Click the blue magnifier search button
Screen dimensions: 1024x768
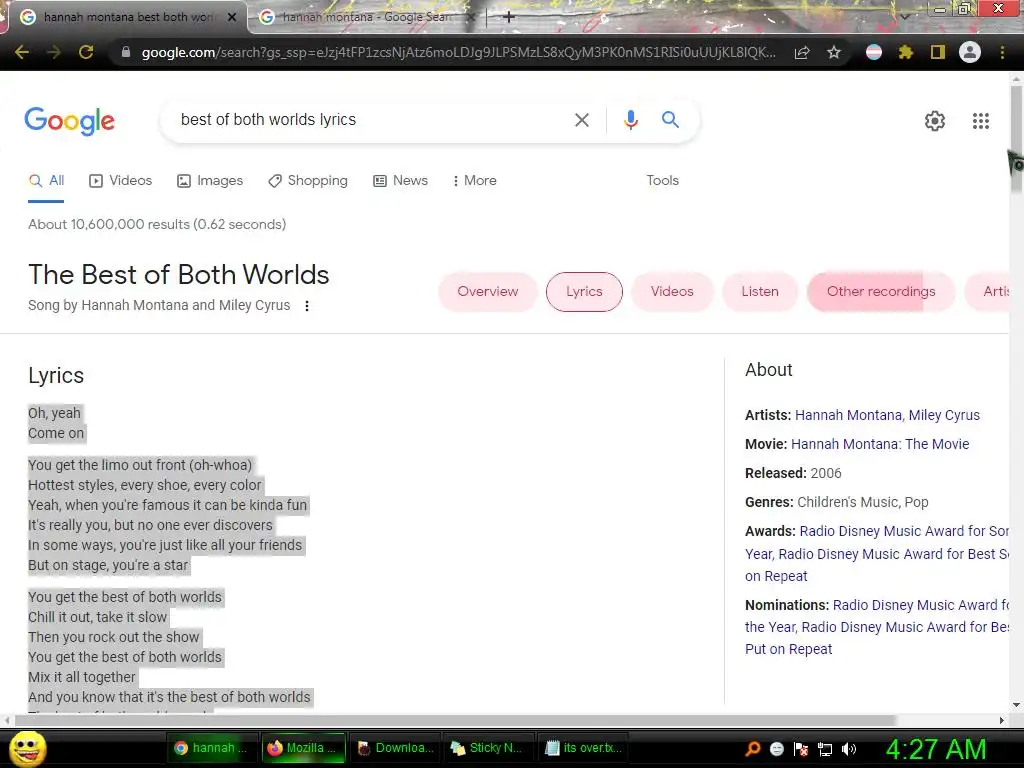click(x=670, y=120)
